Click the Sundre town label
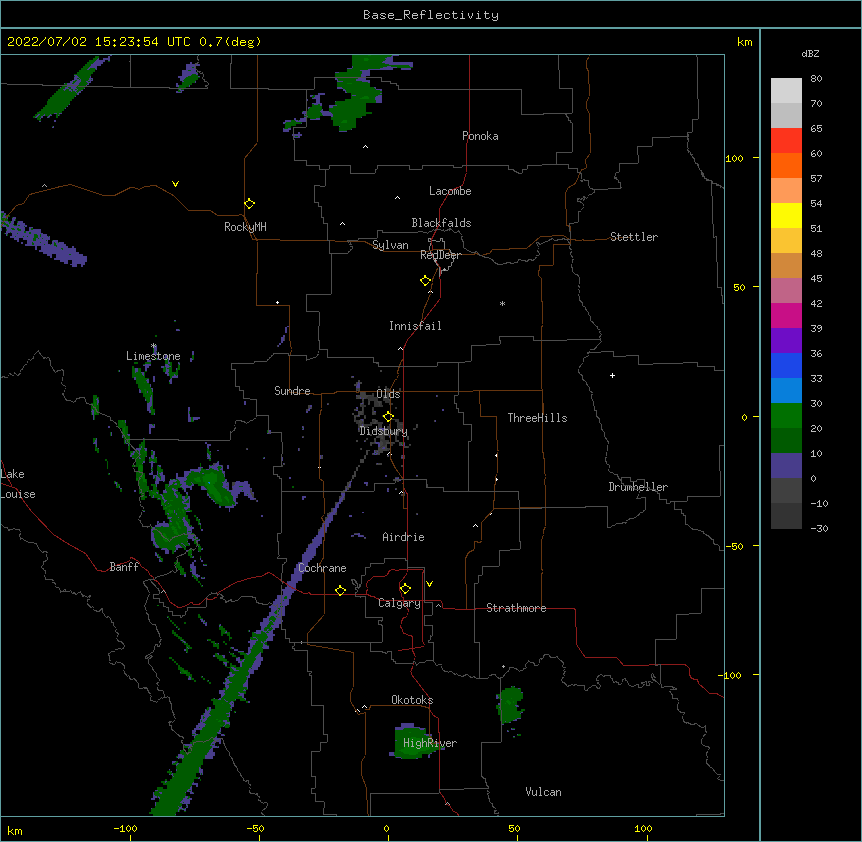Image resolution: width=862 pixels, height=842 pixels. click(x=292, y=391)
